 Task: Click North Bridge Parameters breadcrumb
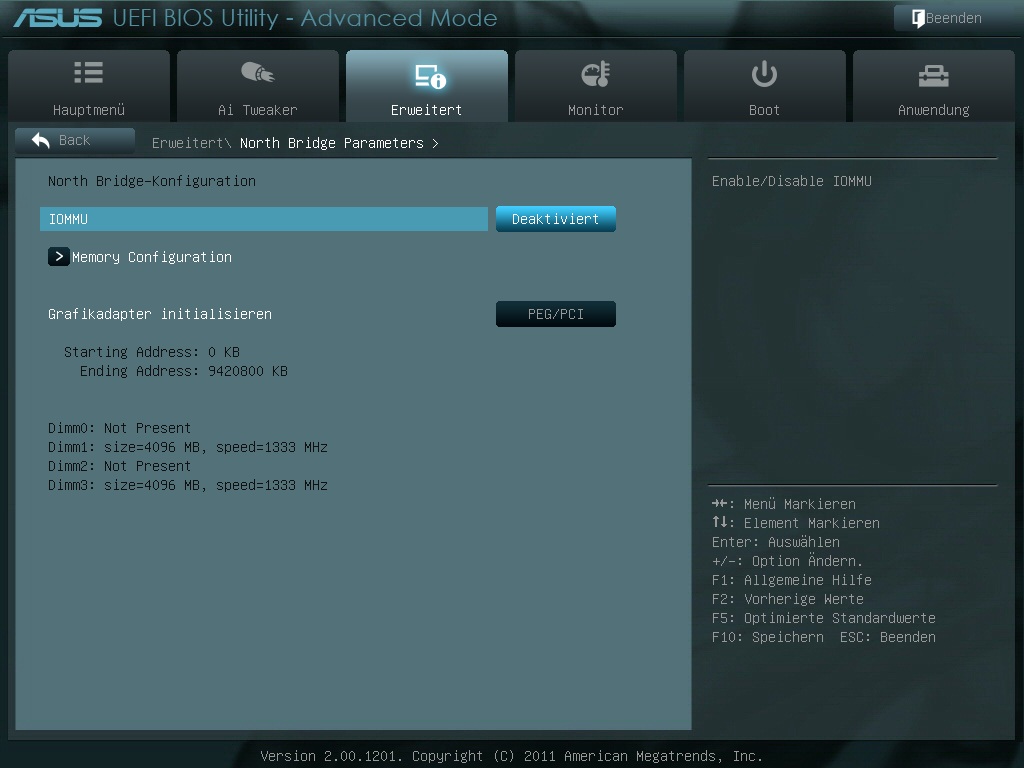pos(332,143)
